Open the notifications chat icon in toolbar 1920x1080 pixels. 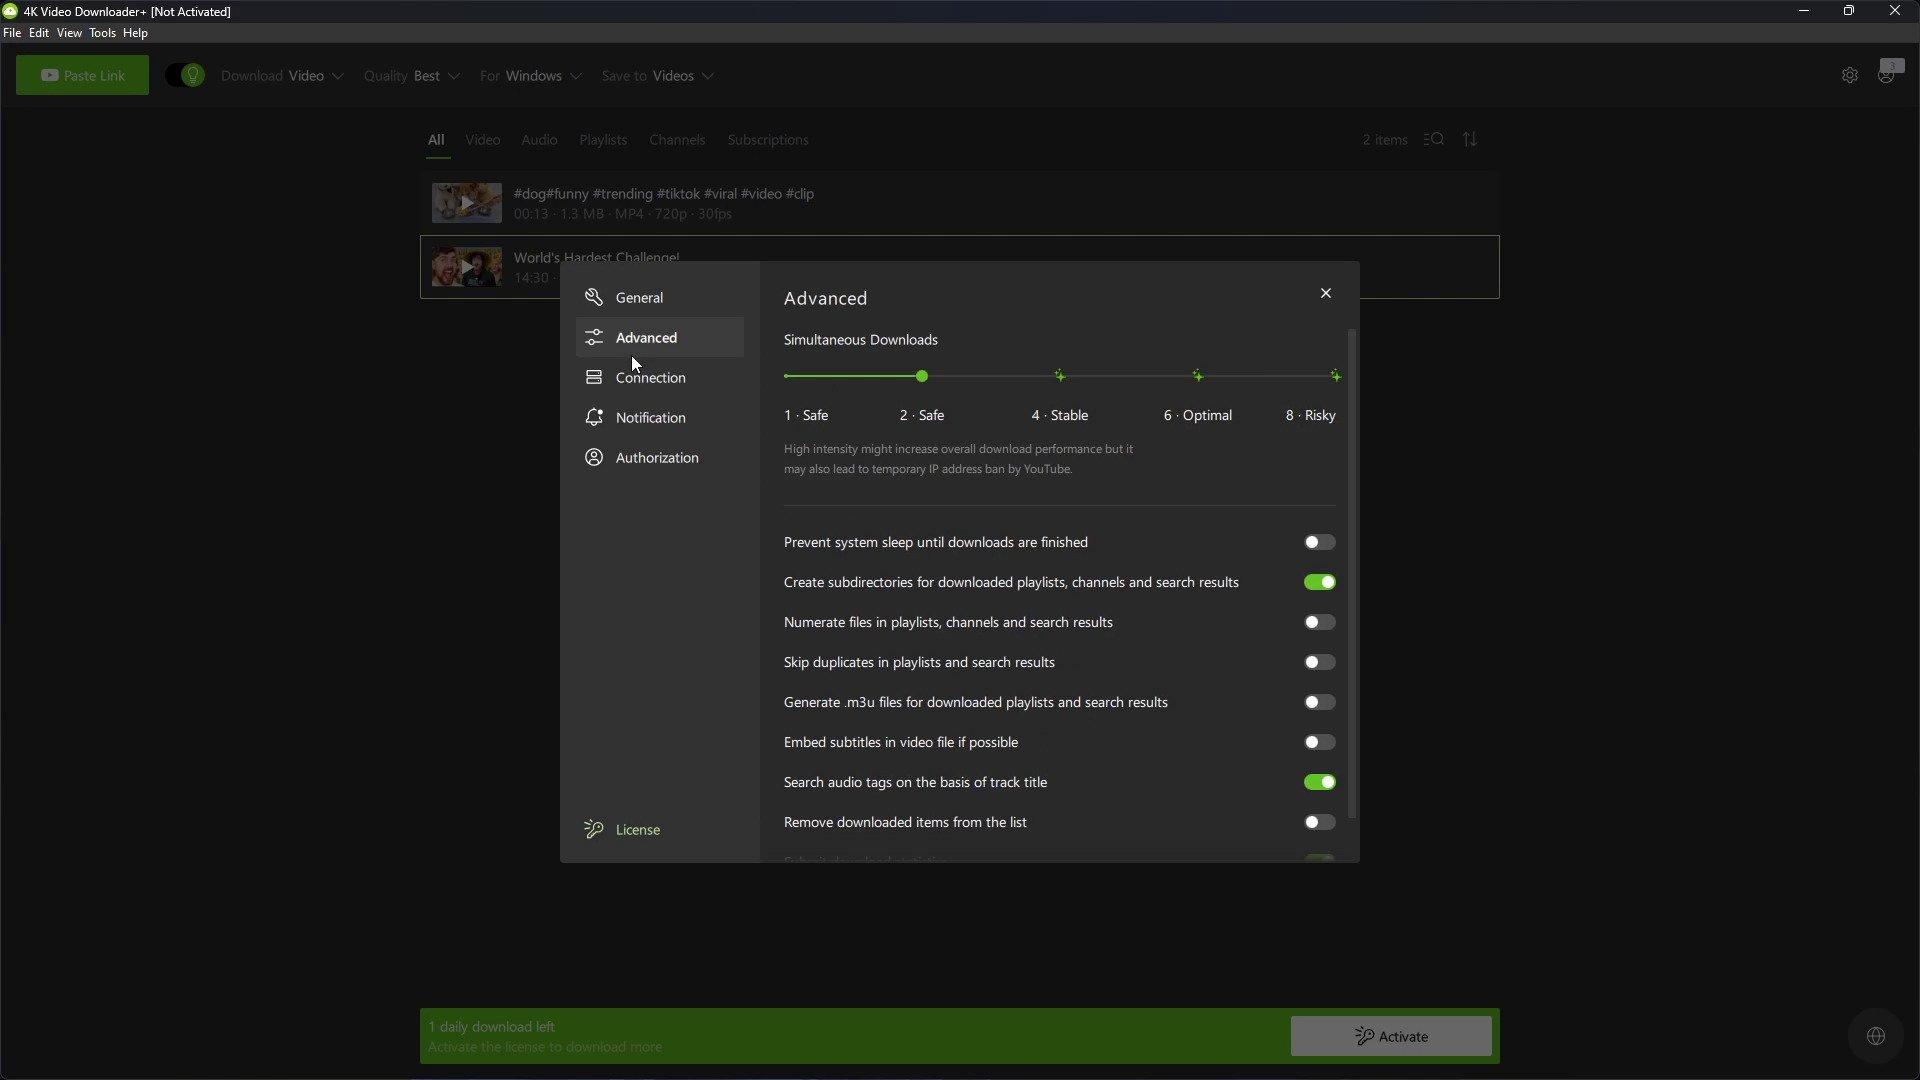(x=1889, y=72)
